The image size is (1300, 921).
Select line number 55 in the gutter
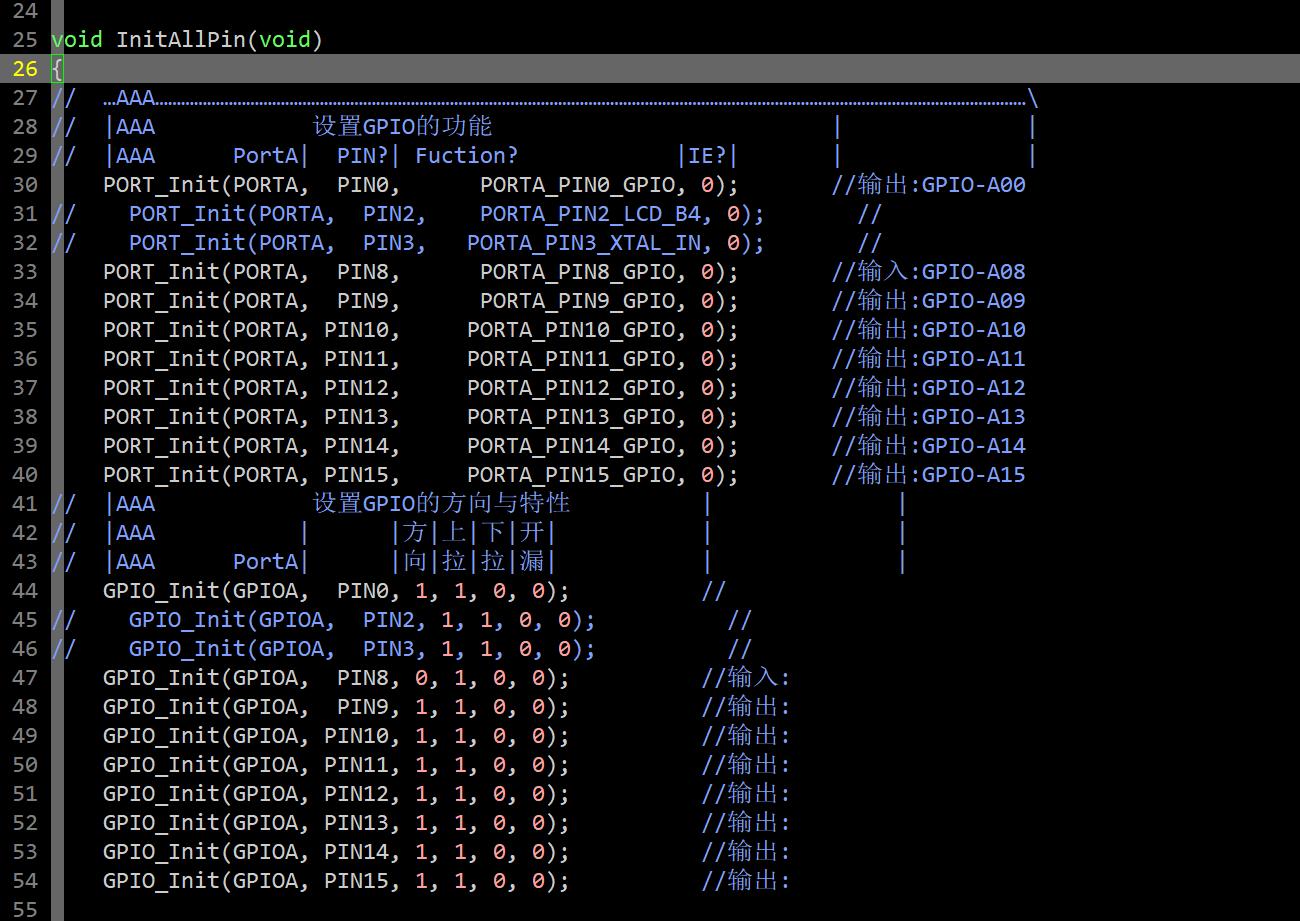(24, 910)
